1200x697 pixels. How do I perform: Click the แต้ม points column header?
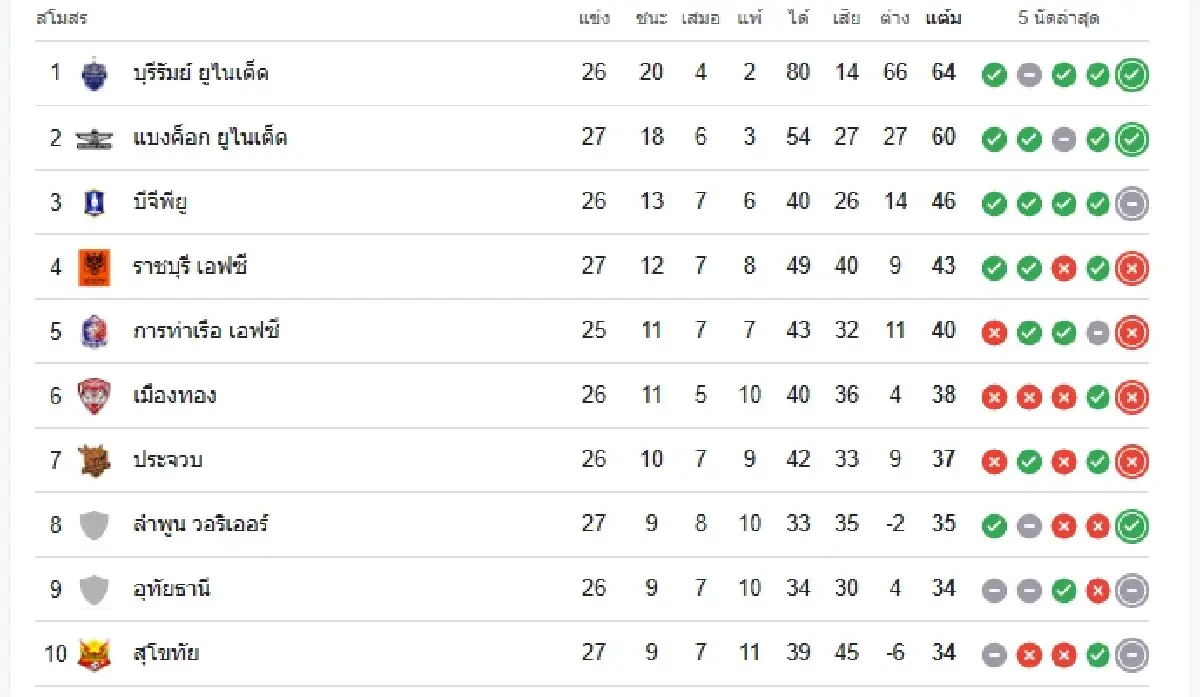[x=943, y=18]
